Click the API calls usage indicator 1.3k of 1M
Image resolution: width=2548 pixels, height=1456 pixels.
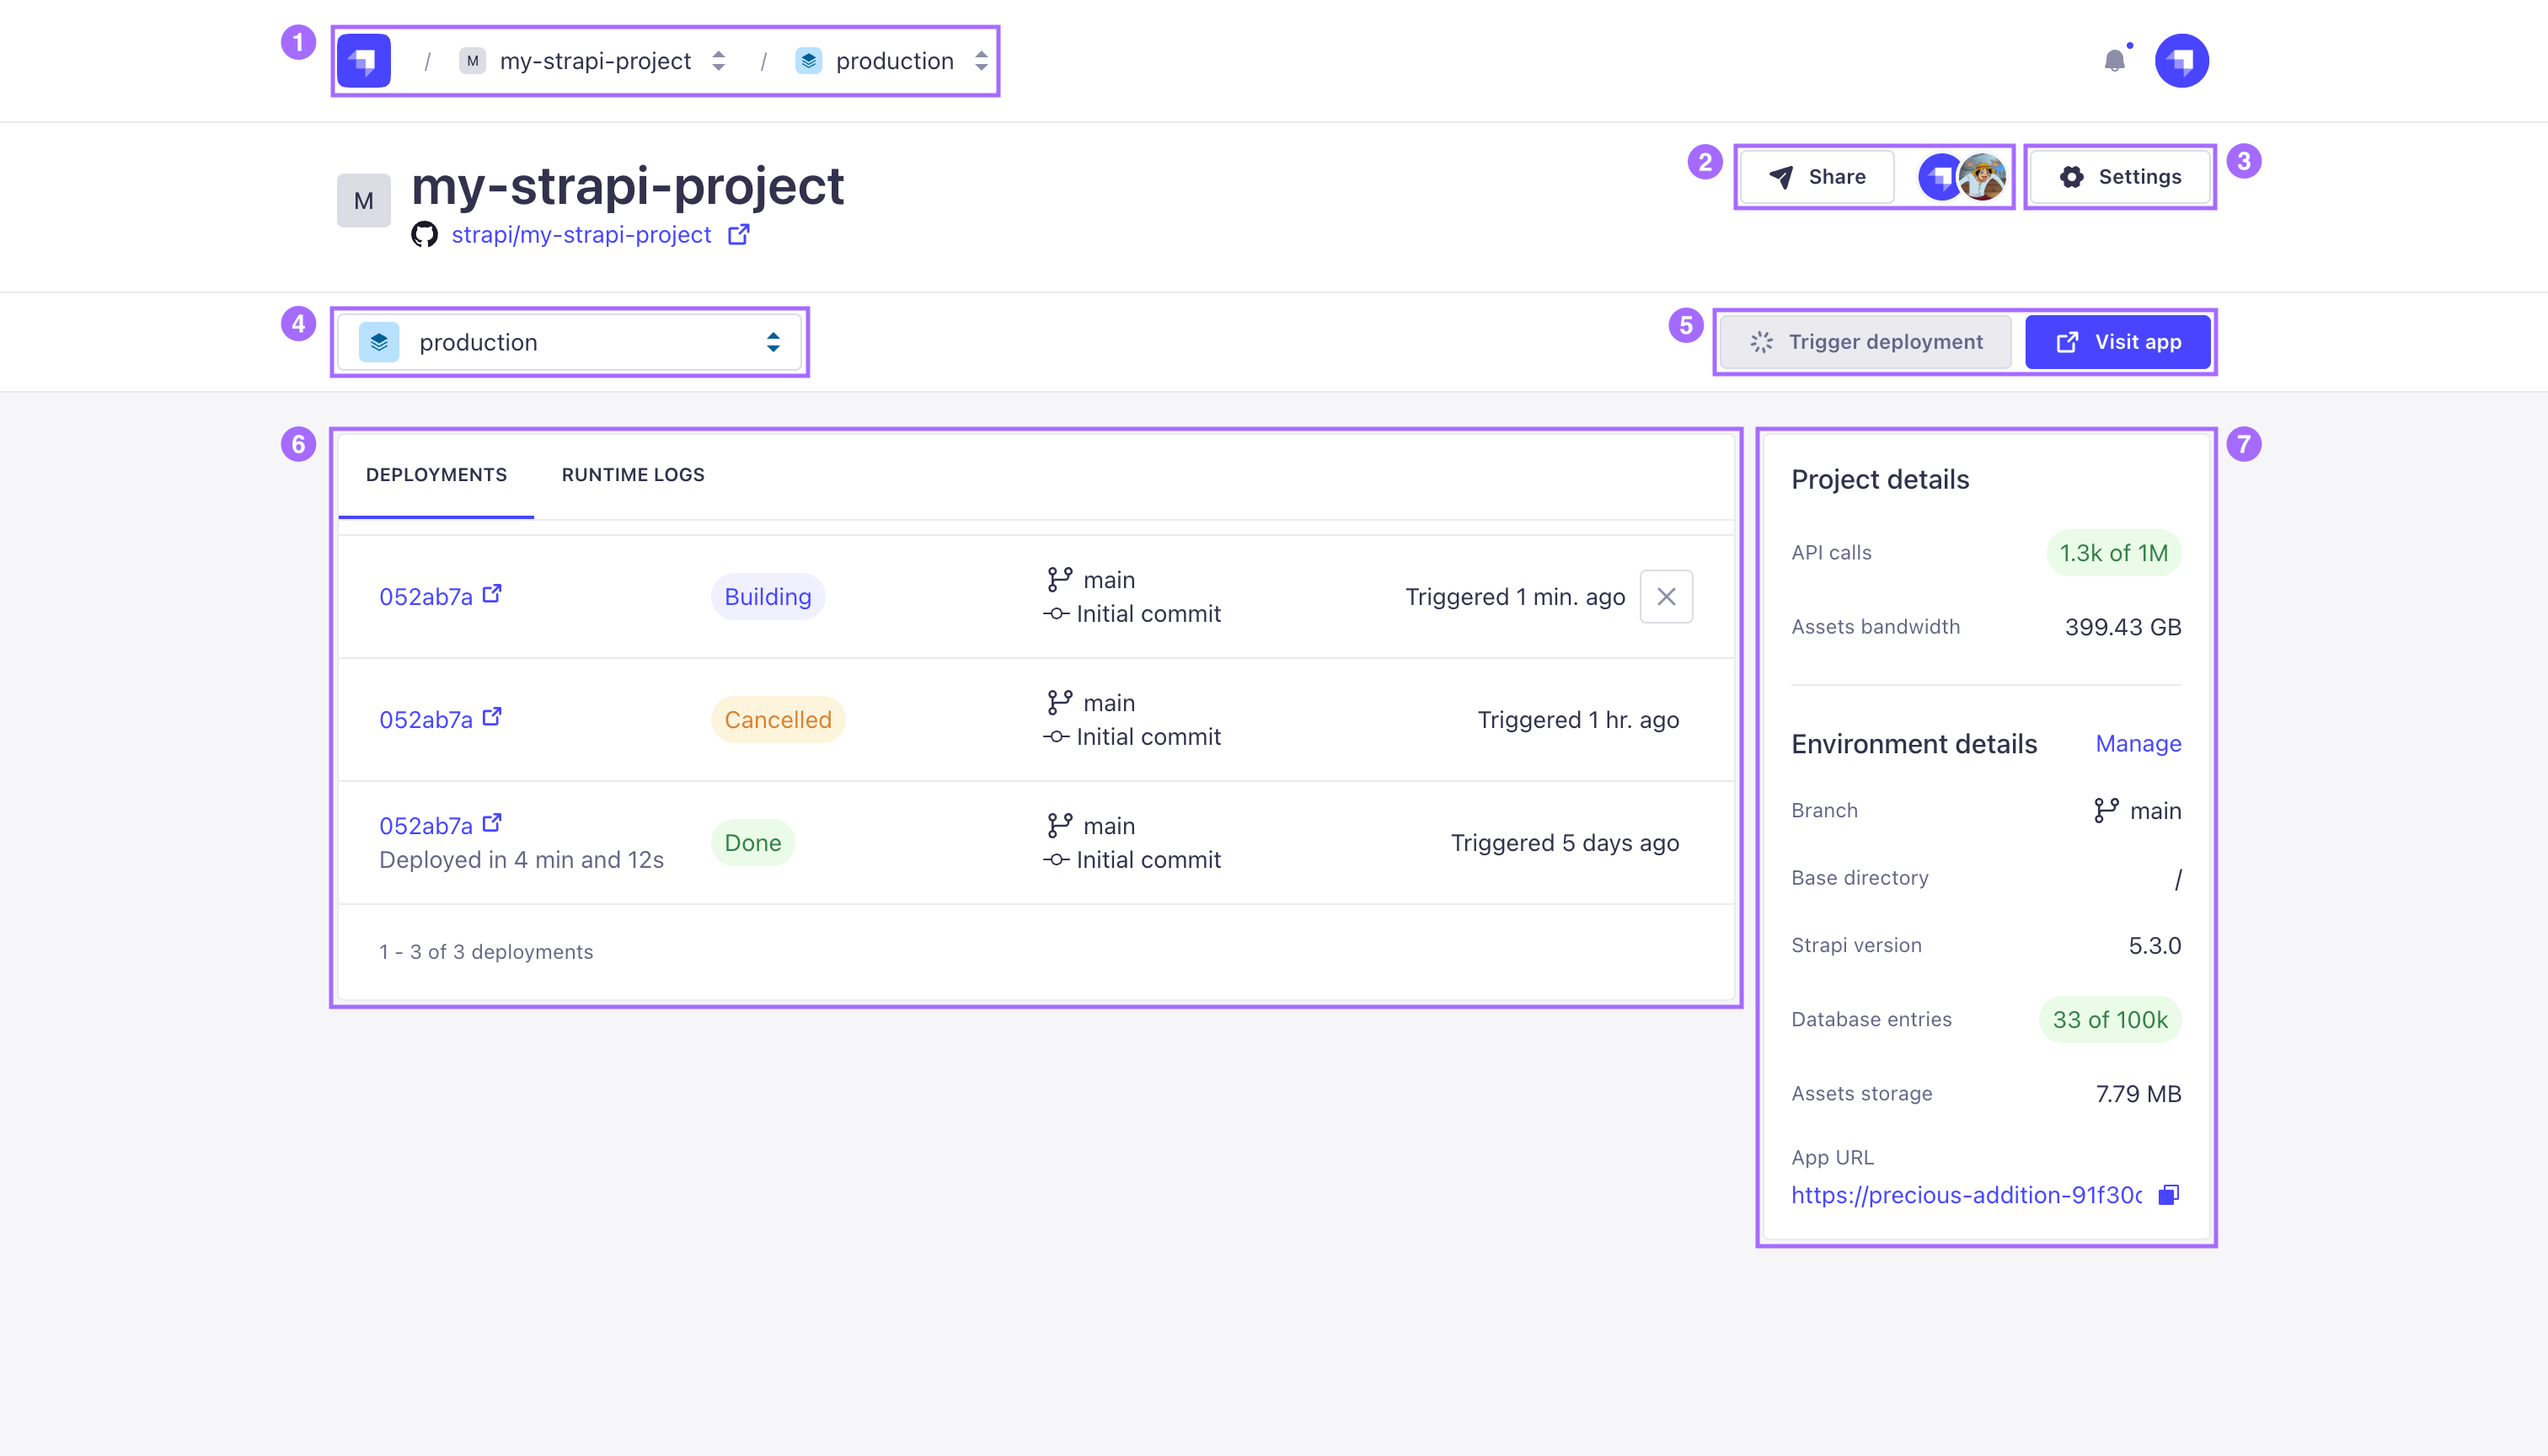tap(2114, 553)
